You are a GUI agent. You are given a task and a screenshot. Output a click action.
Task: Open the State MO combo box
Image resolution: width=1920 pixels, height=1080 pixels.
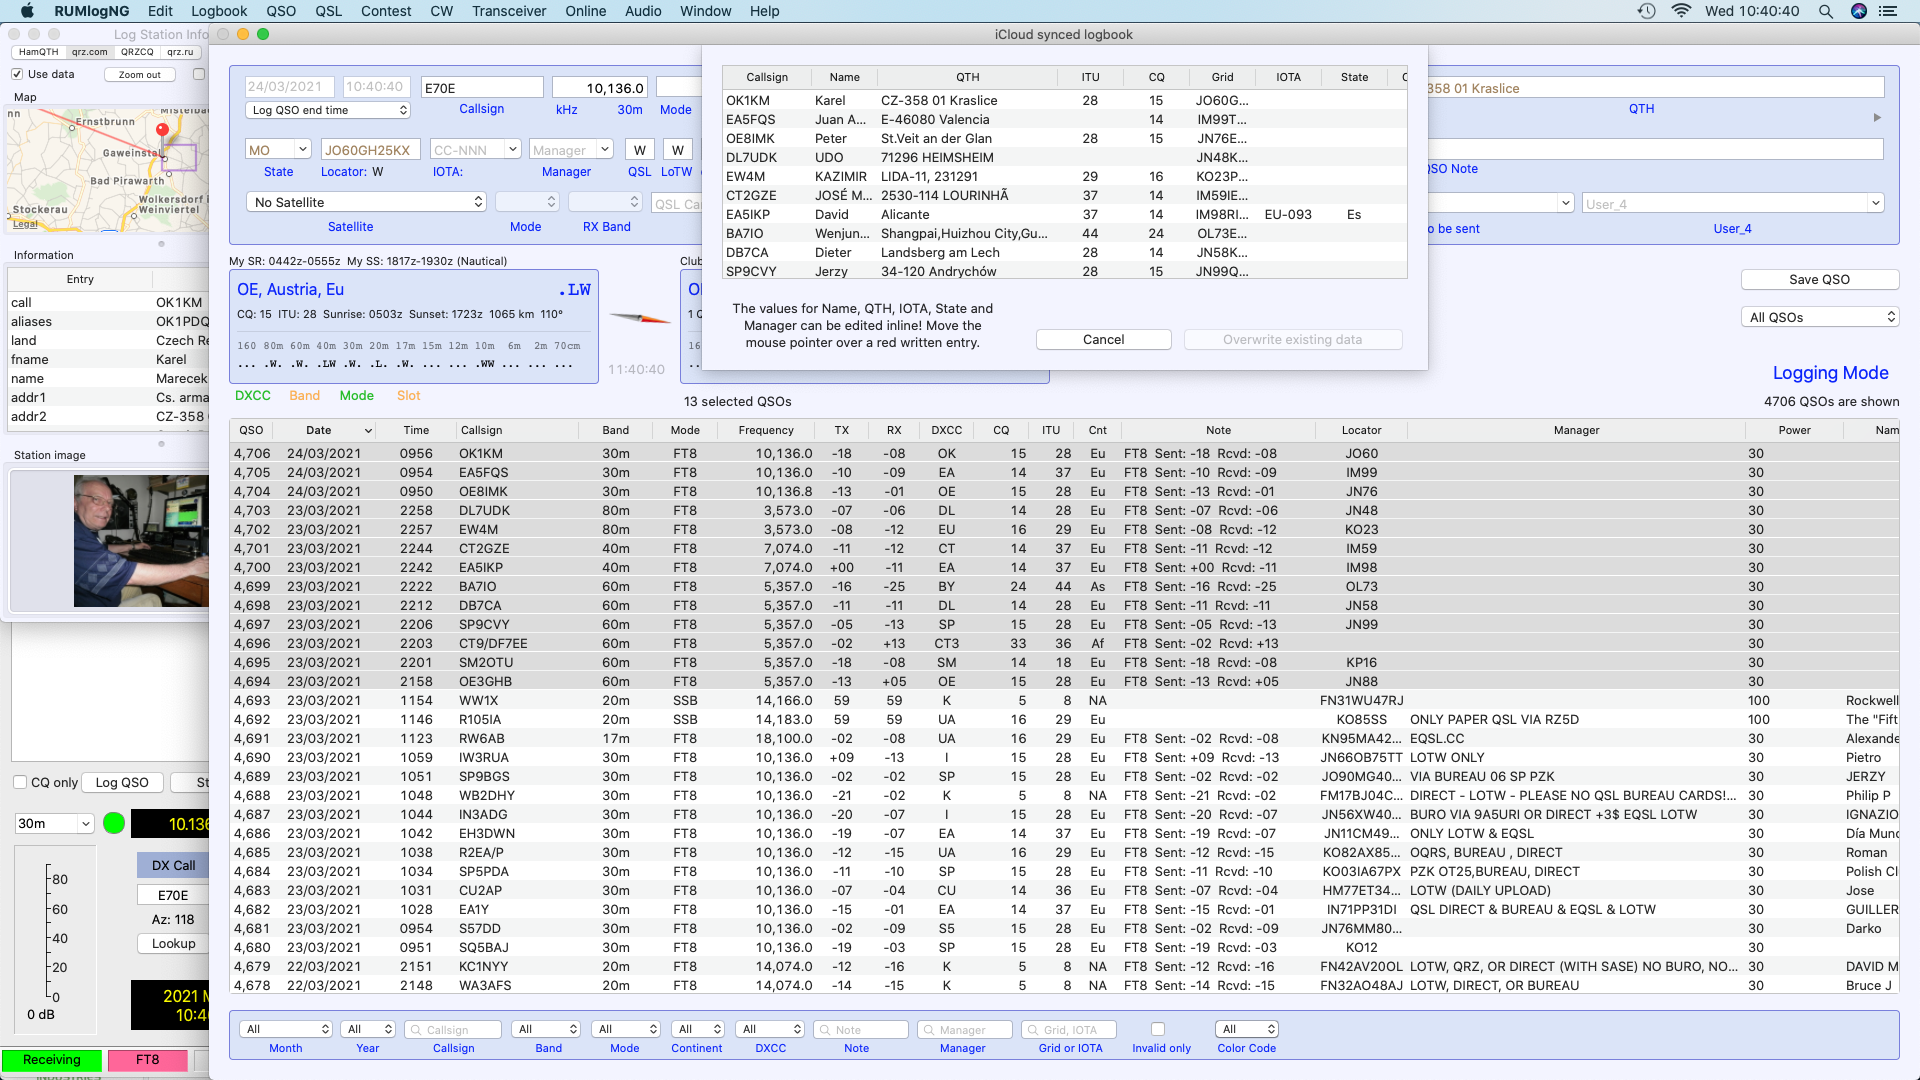[278, 150]
